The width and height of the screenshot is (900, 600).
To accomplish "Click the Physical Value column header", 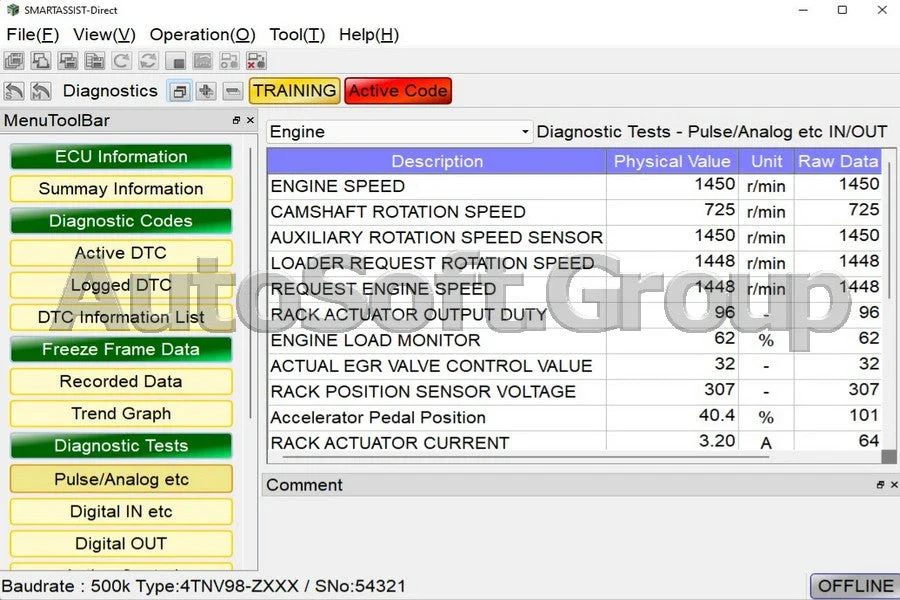I will [x=672, y=161].
